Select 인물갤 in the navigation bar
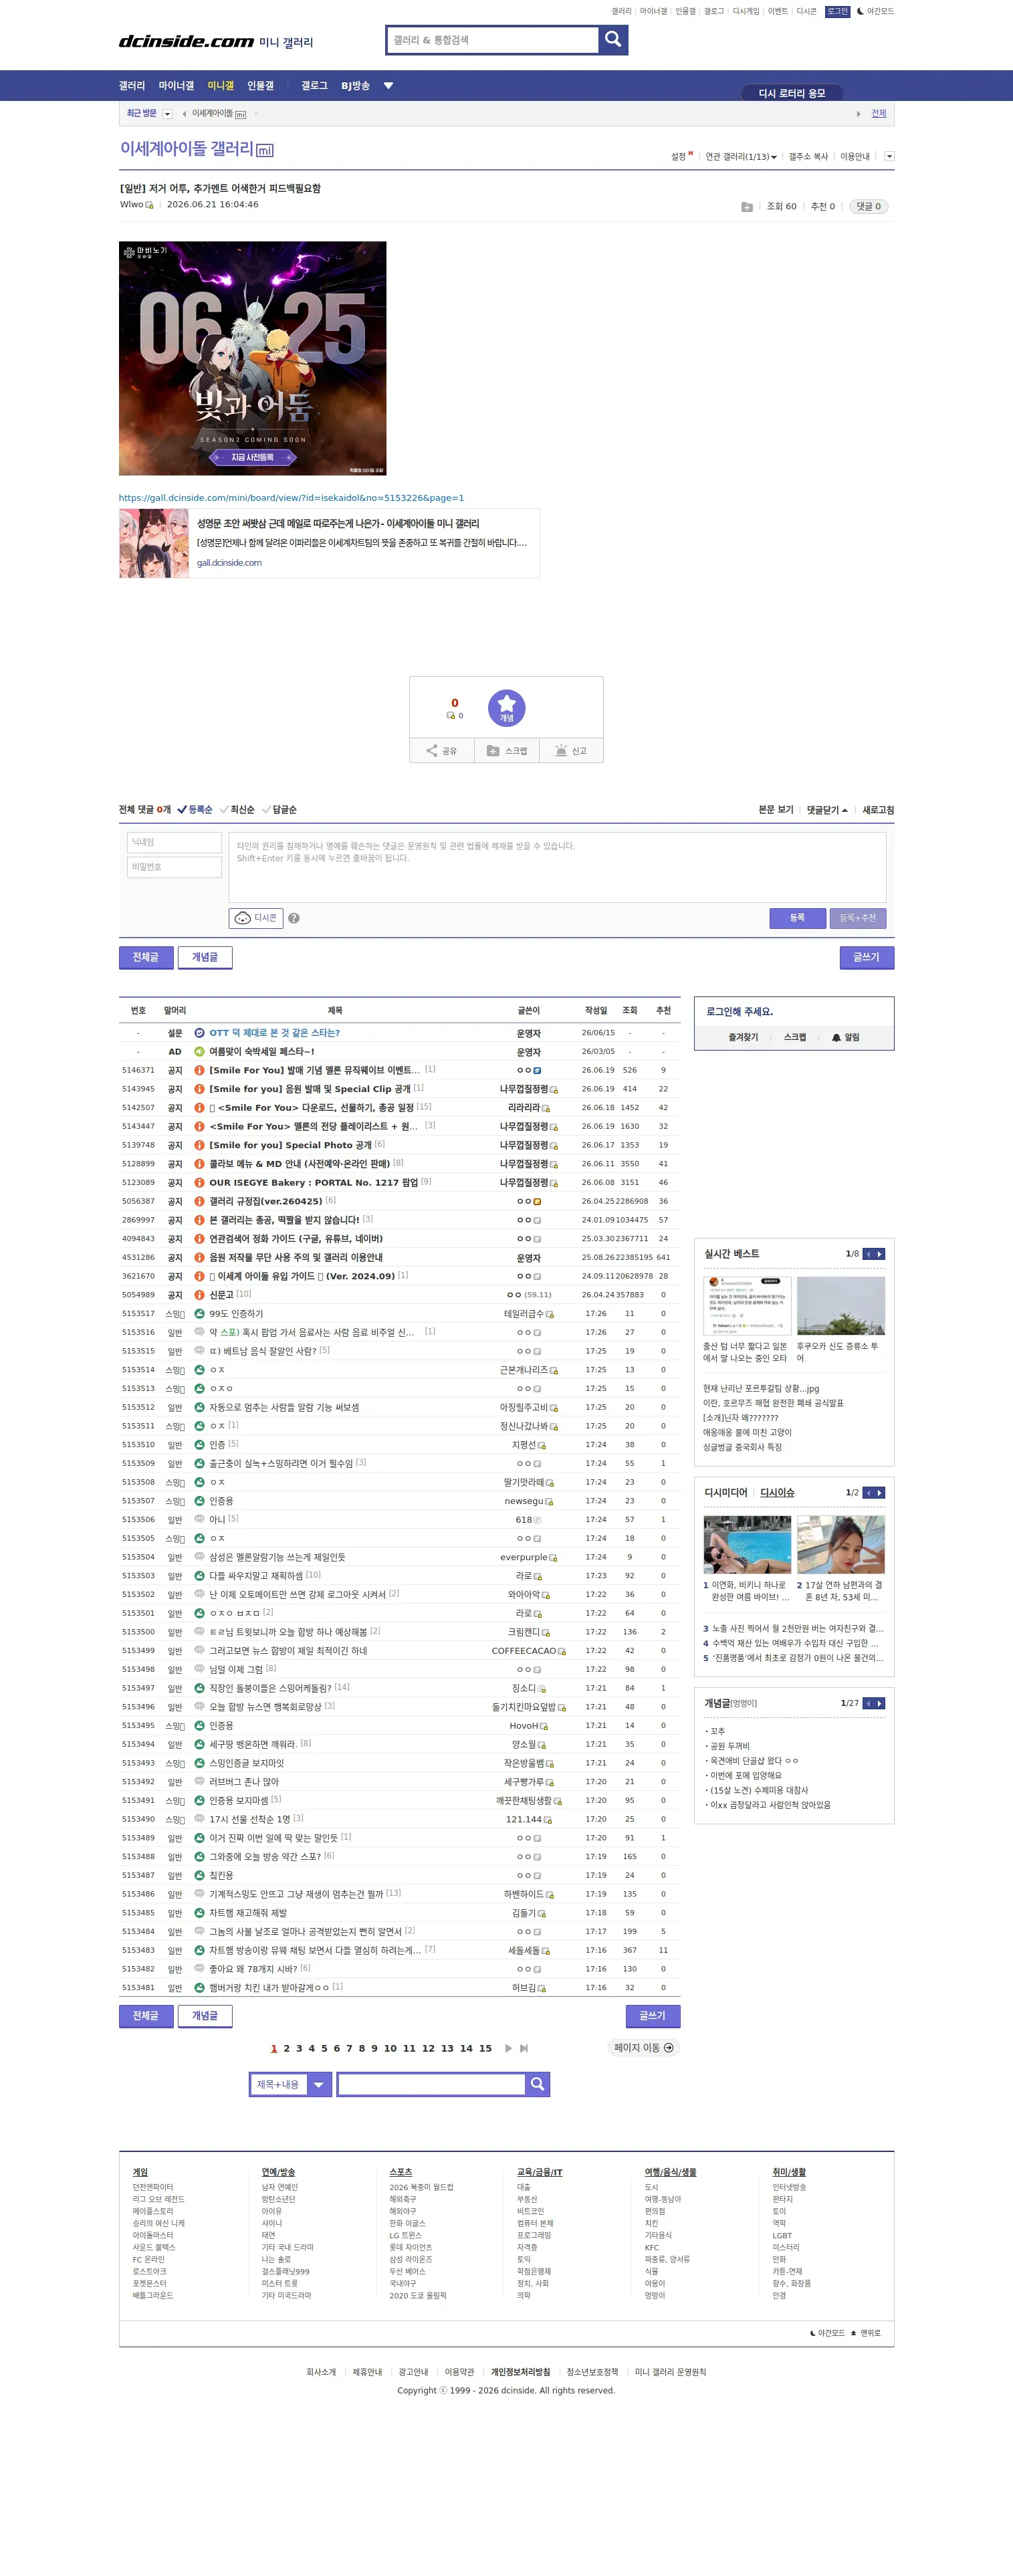Image resolution: width=1013 pixels, height=2576 pixels. tap(260, 86)
